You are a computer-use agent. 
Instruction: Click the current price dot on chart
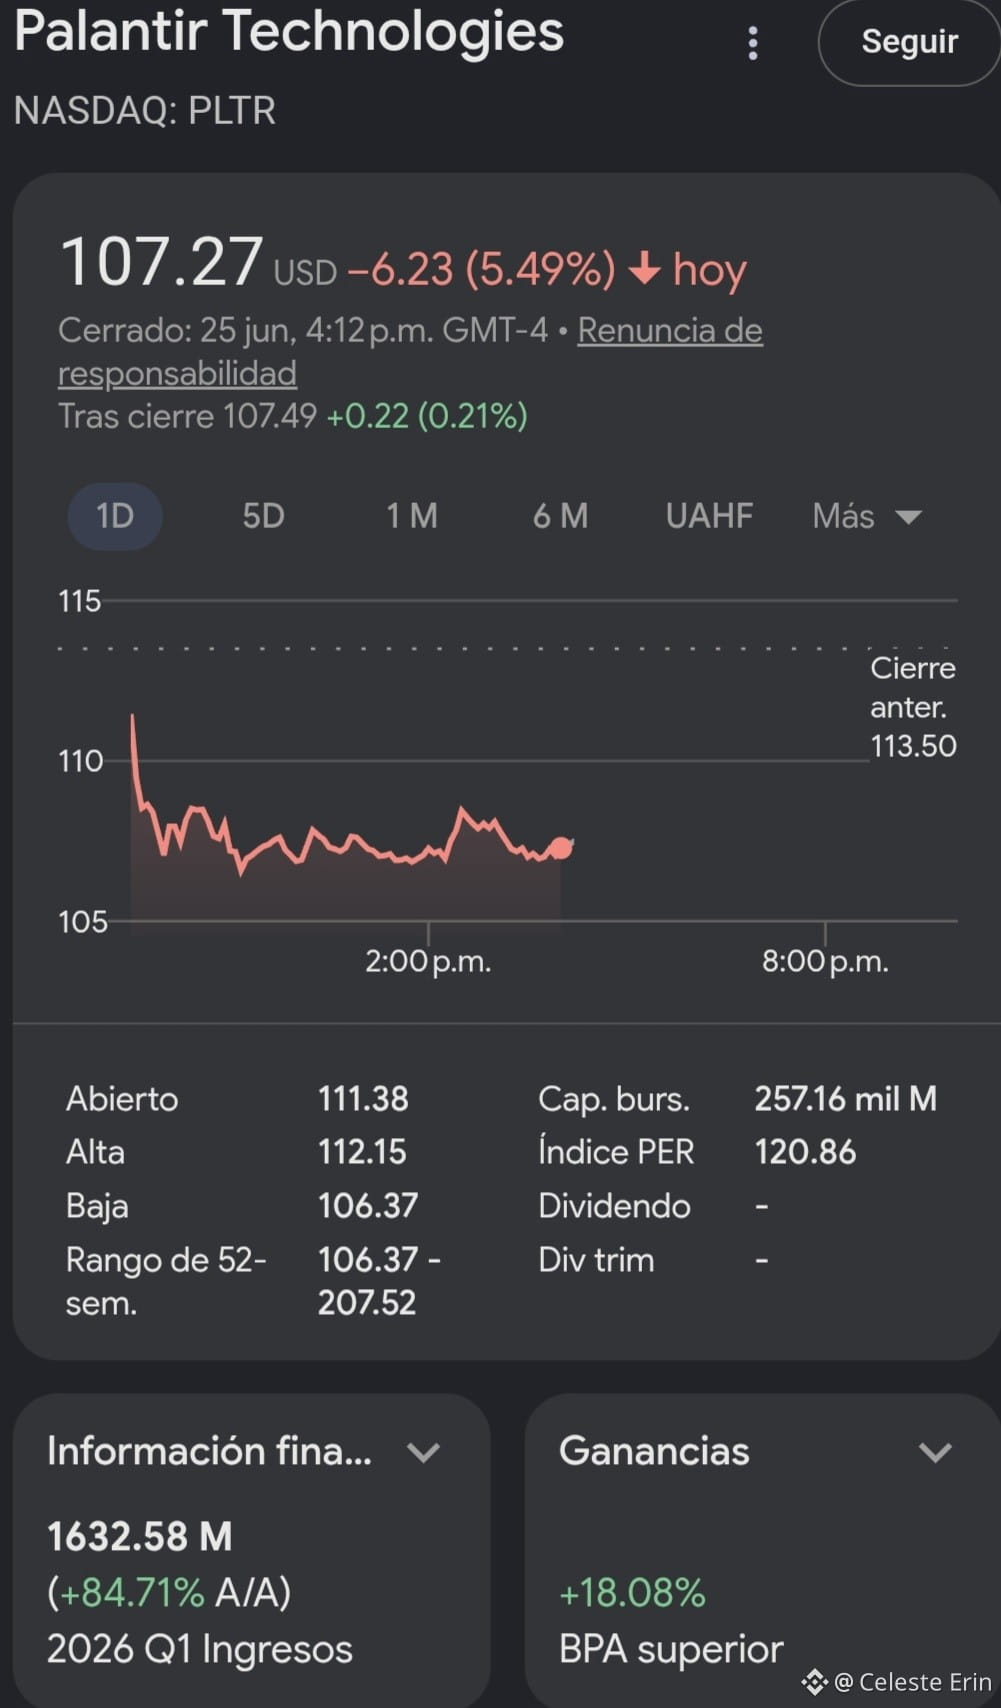tap(561, 848)
